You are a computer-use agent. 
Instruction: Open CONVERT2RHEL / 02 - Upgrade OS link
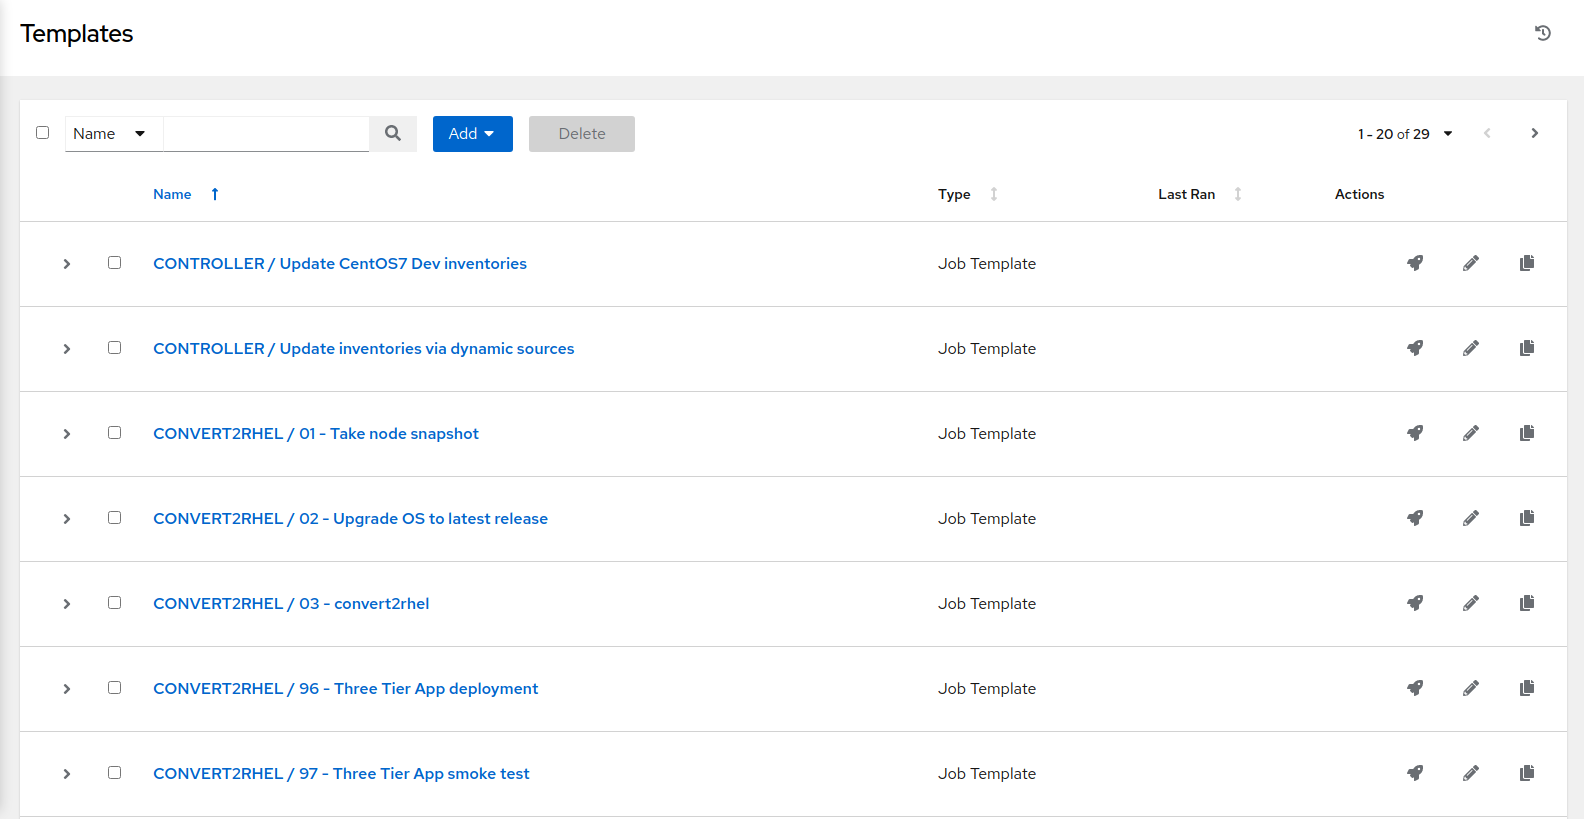(x=350, y=519)
